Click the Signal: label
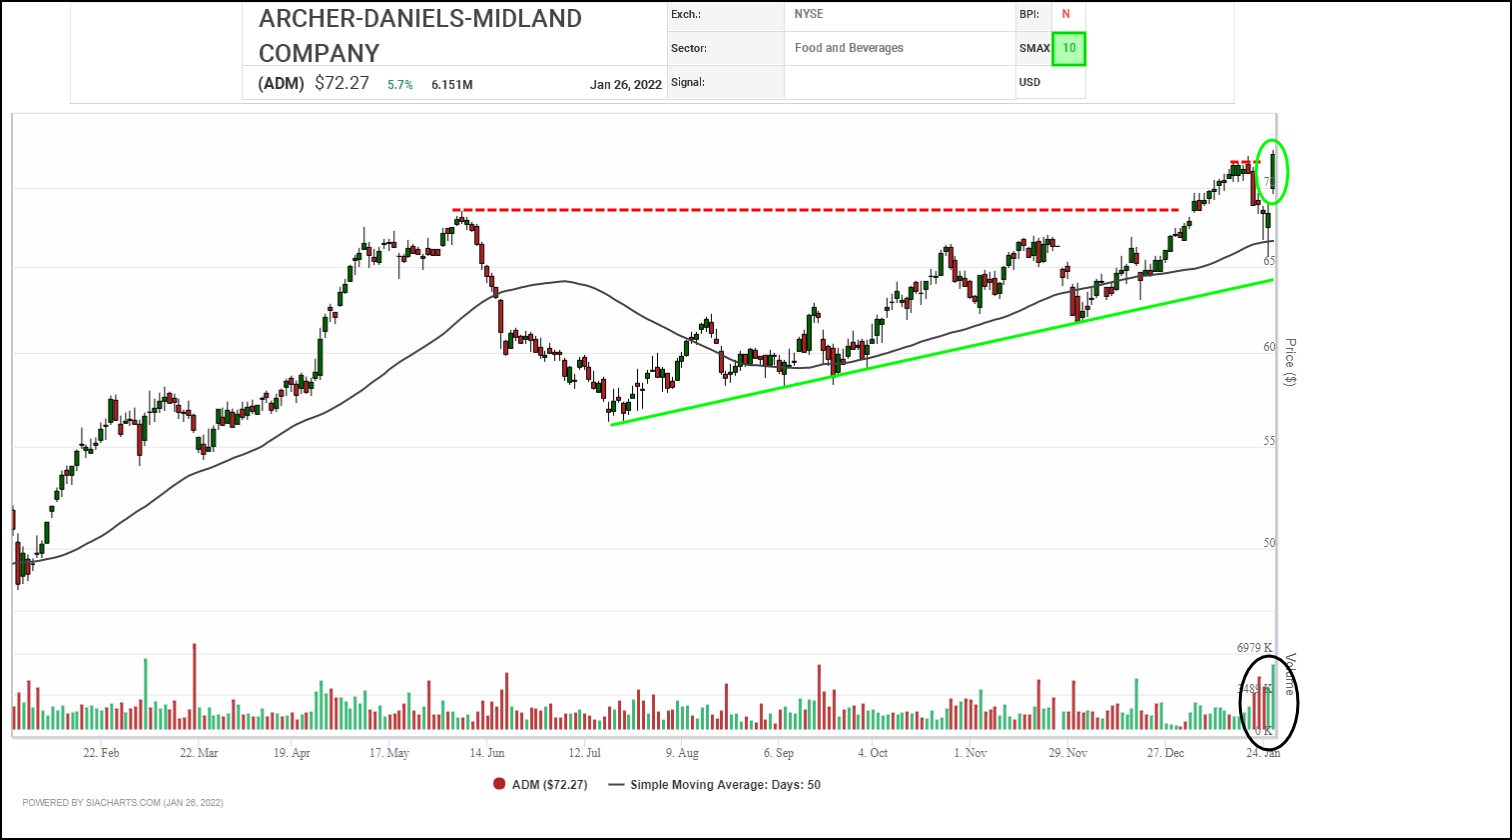The image size is (1512, 840). point(689,82)
